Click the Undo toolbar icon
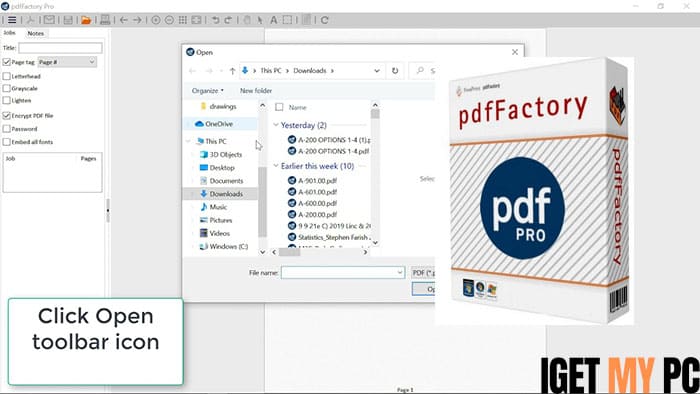700x394 pixels. click(x=216, y=20)
